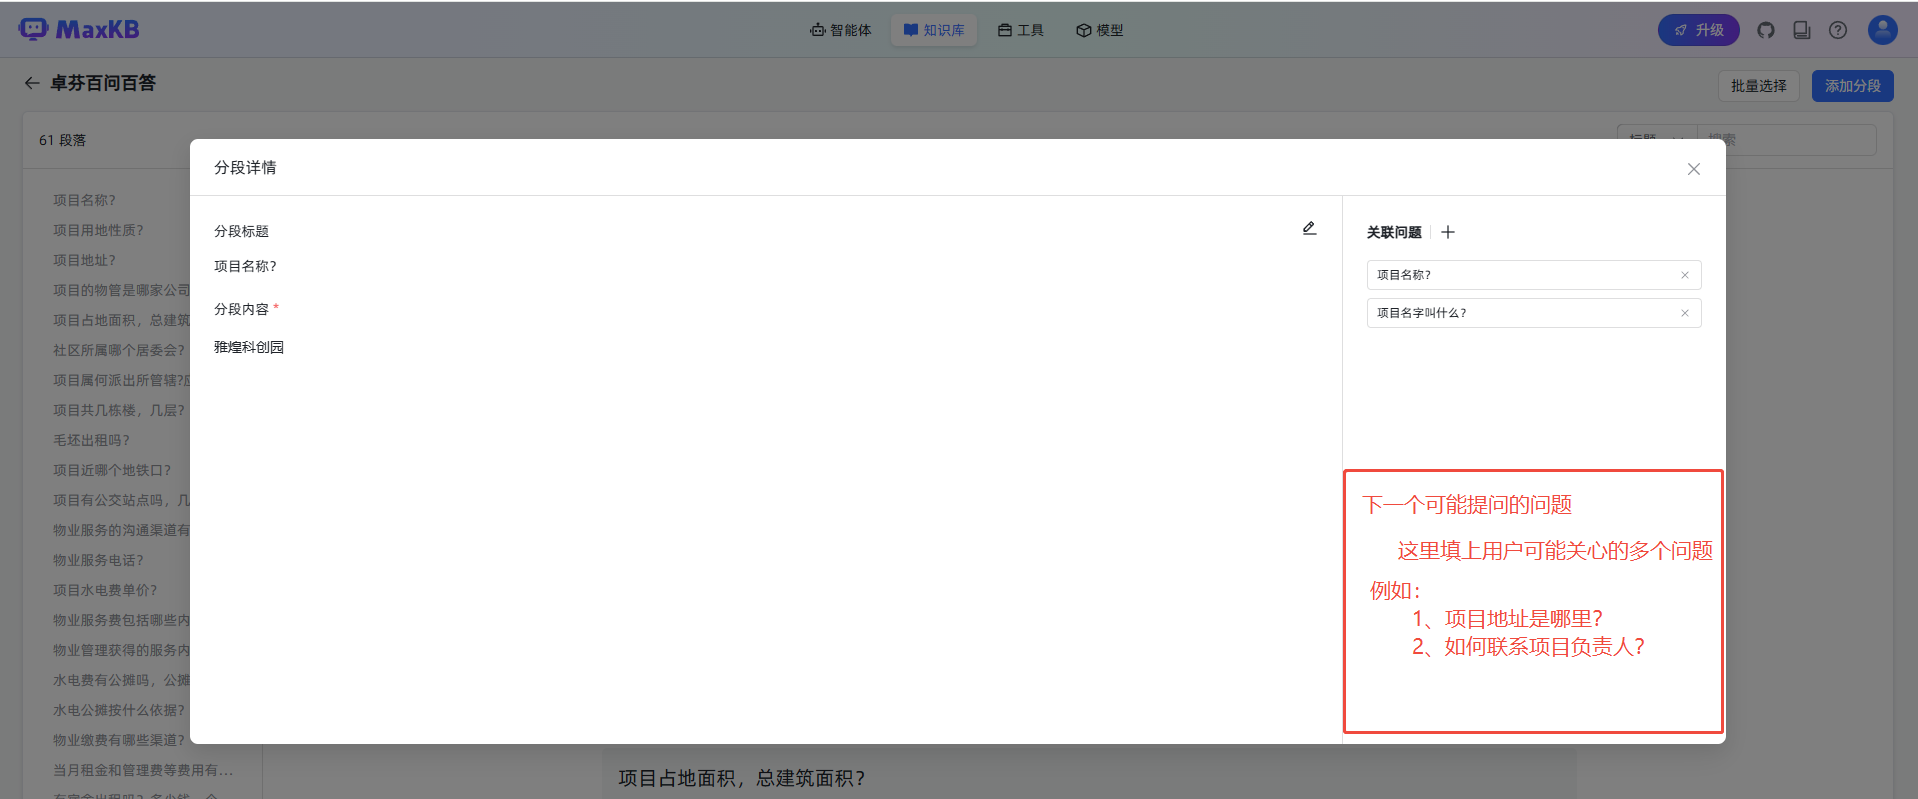1918x799 pixels.
Task: Open the 模型 tab
Action: (x=1100, y=30)
